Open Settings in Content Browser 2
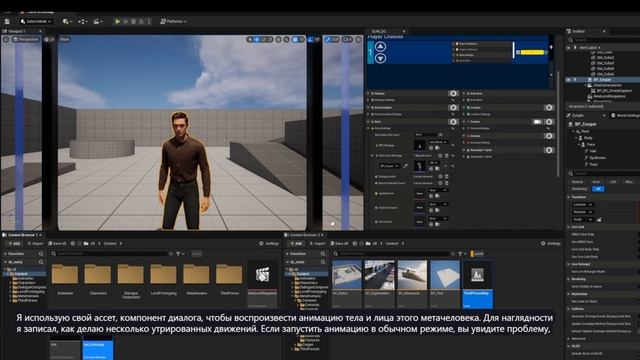The height and width of the screenshot is (360, 640). pyautogui.click(x=551, y=243)
